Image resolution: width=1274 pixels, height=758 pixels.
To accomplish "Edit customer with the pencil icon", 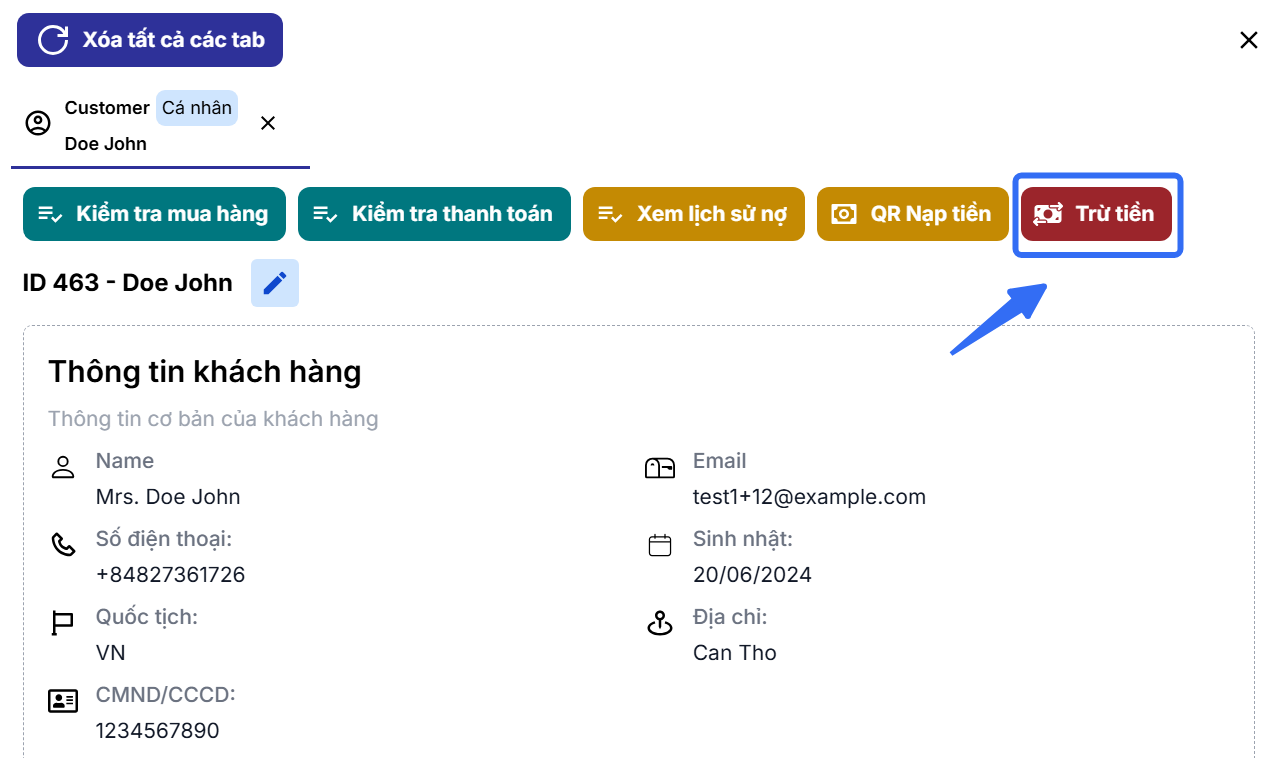I will click(x=275, y=283).
